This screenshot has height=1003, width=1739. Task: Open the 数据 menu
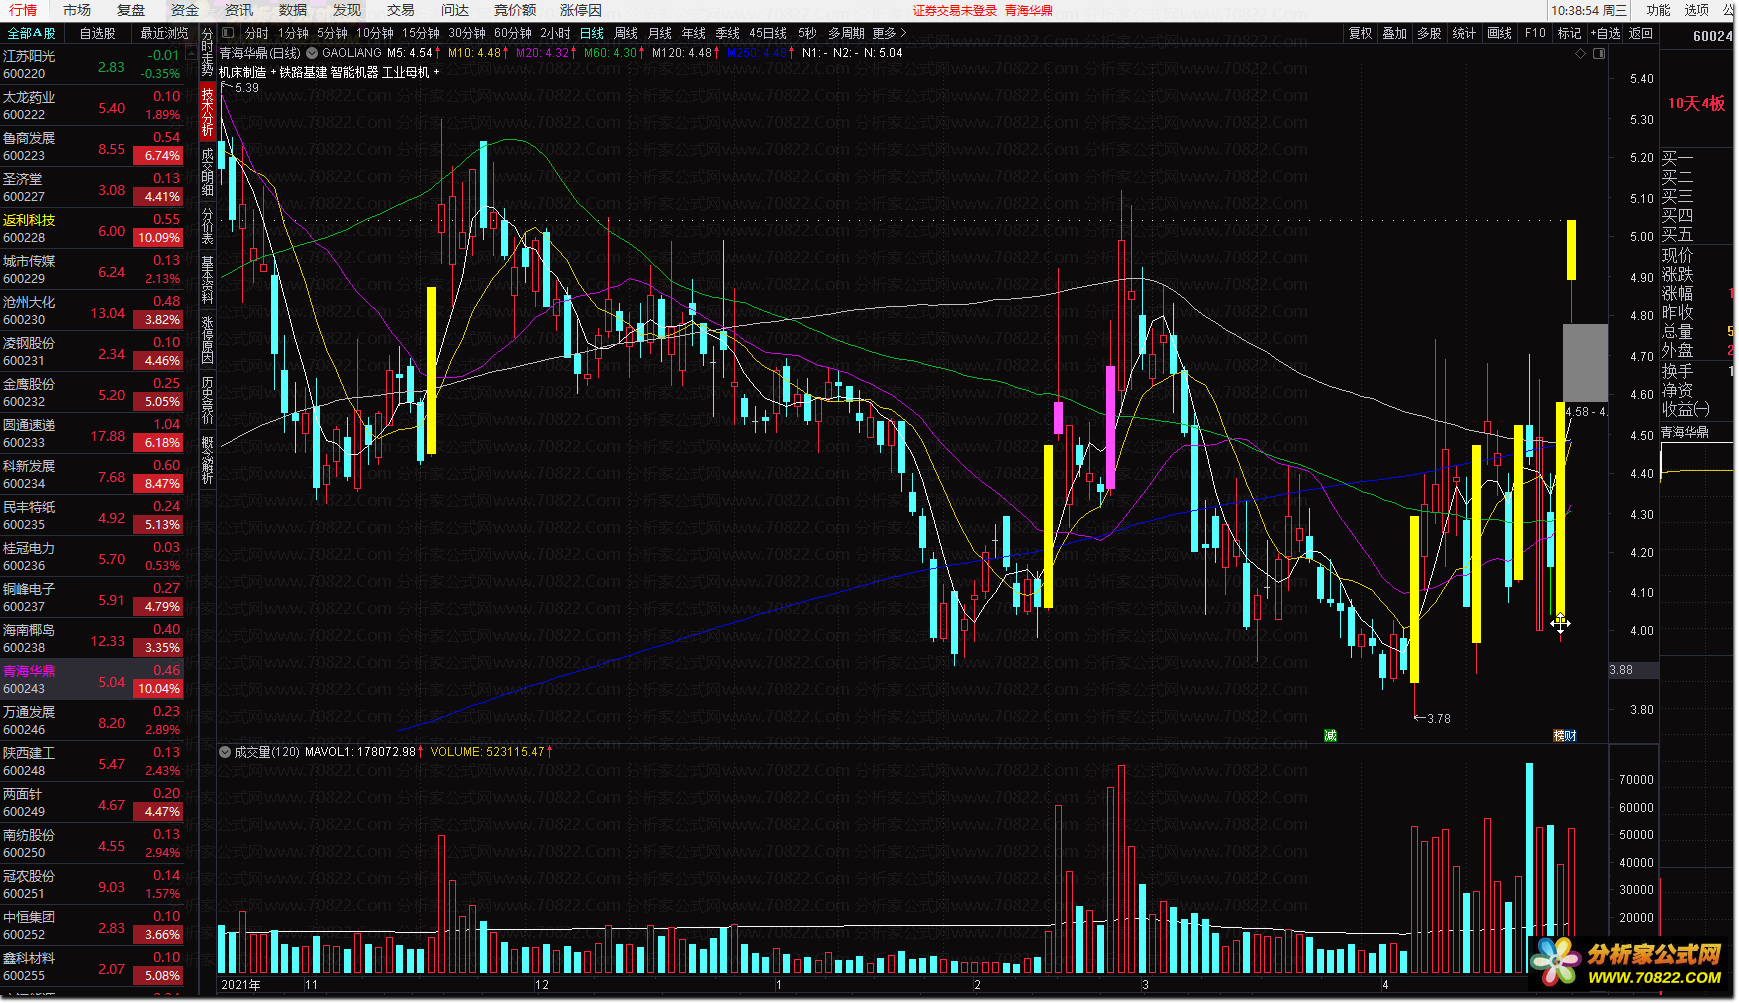click(293, 10)
